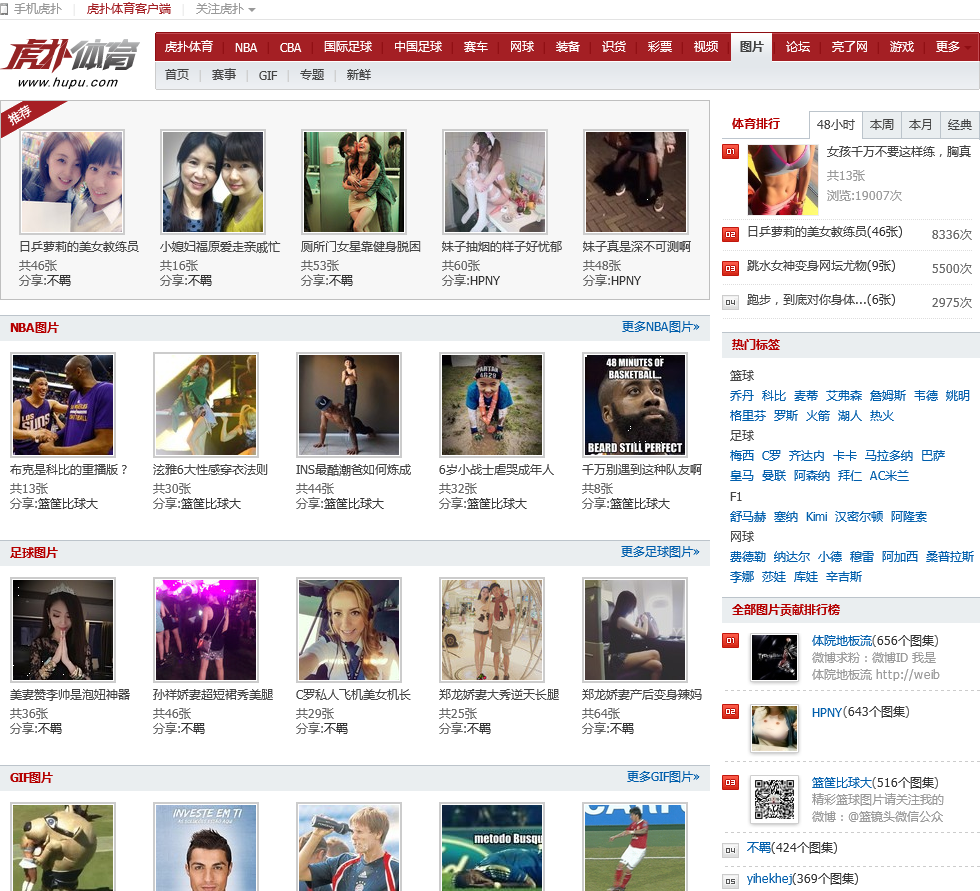Image resolution: width=980 pixels, height=891 pixels.
Task: Open the 首页 sub-navigation link
Action: (x=177, y=75)
